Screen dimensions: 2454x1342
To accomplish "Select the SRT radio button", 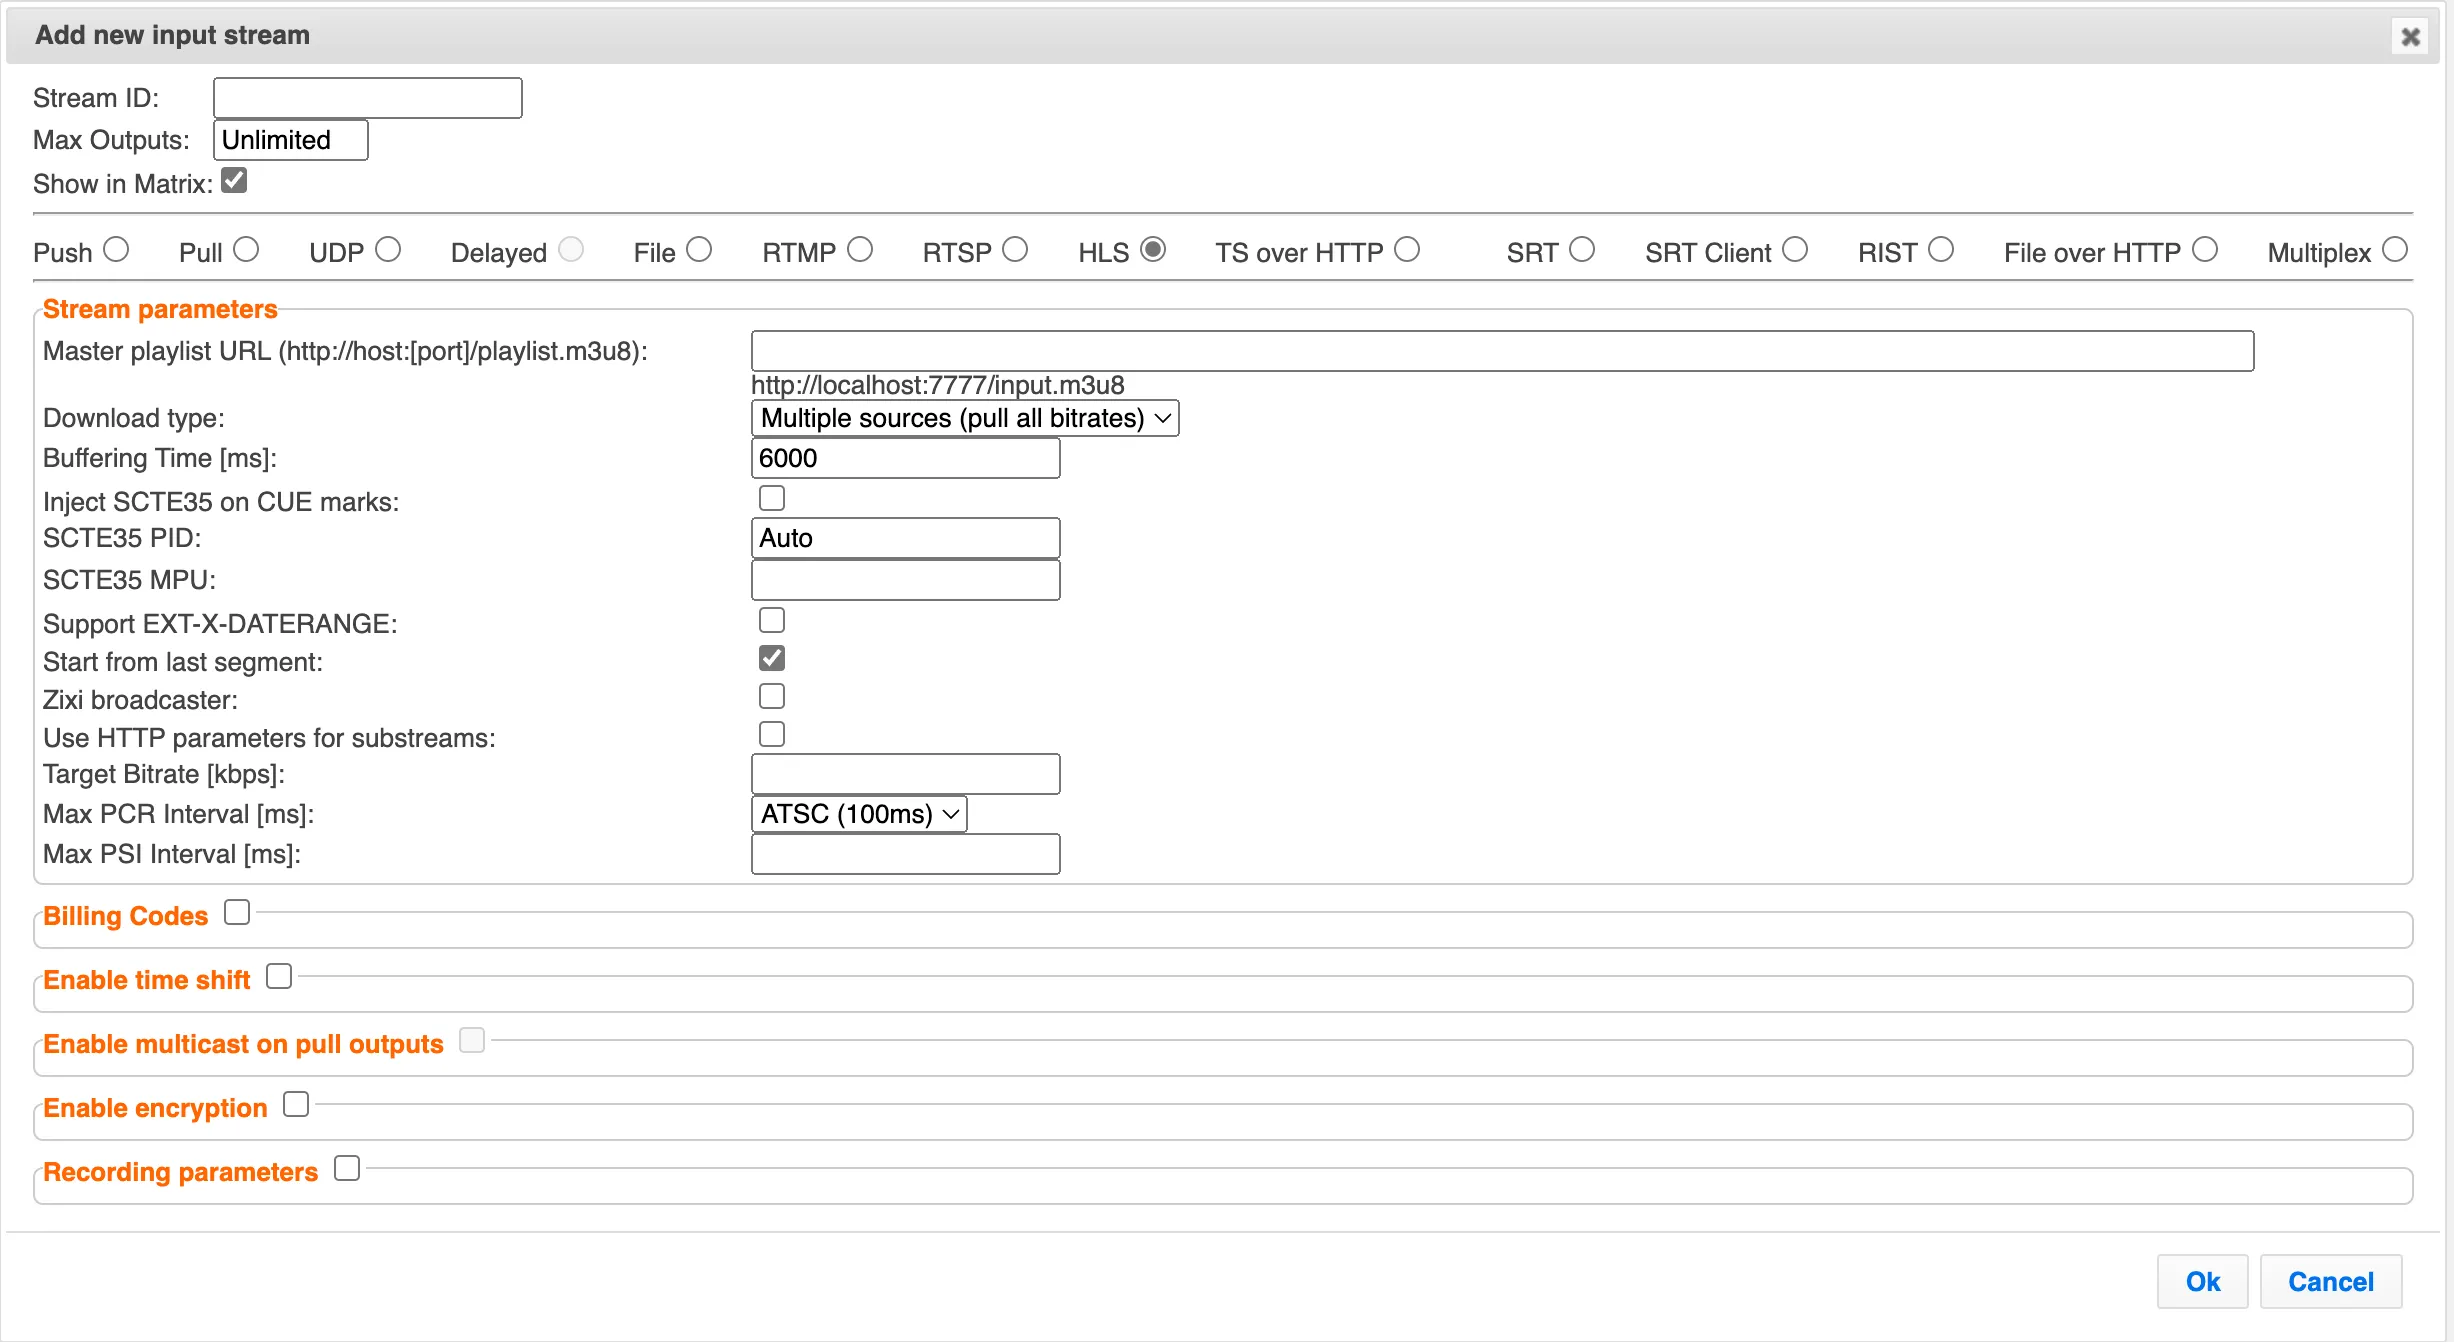I will coord(1582,249).
